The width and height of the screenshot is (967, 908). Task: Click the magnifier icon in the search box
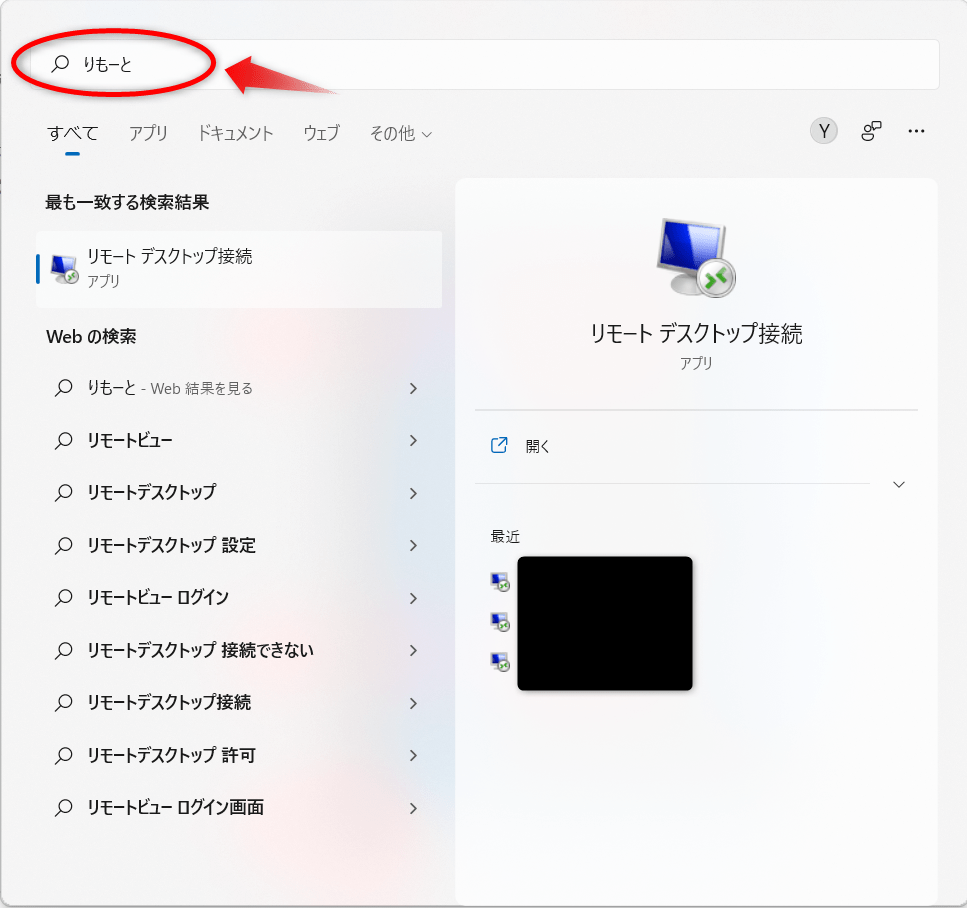[60, 64]
